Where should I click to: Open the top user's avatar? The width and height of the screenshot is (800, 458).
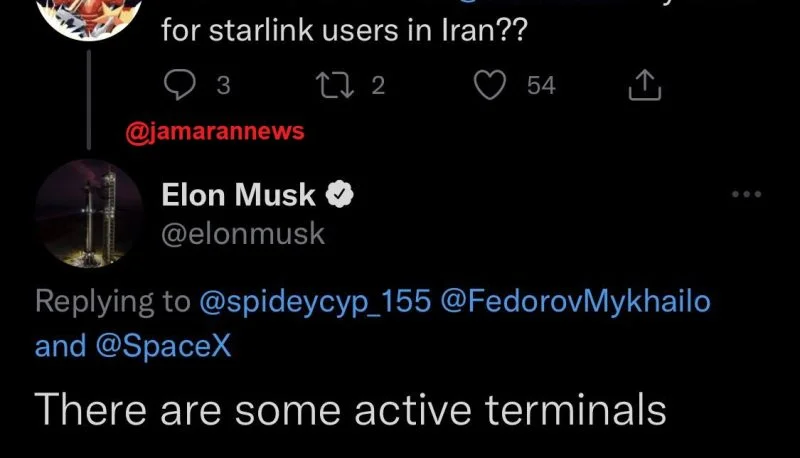tap(89, 18)
